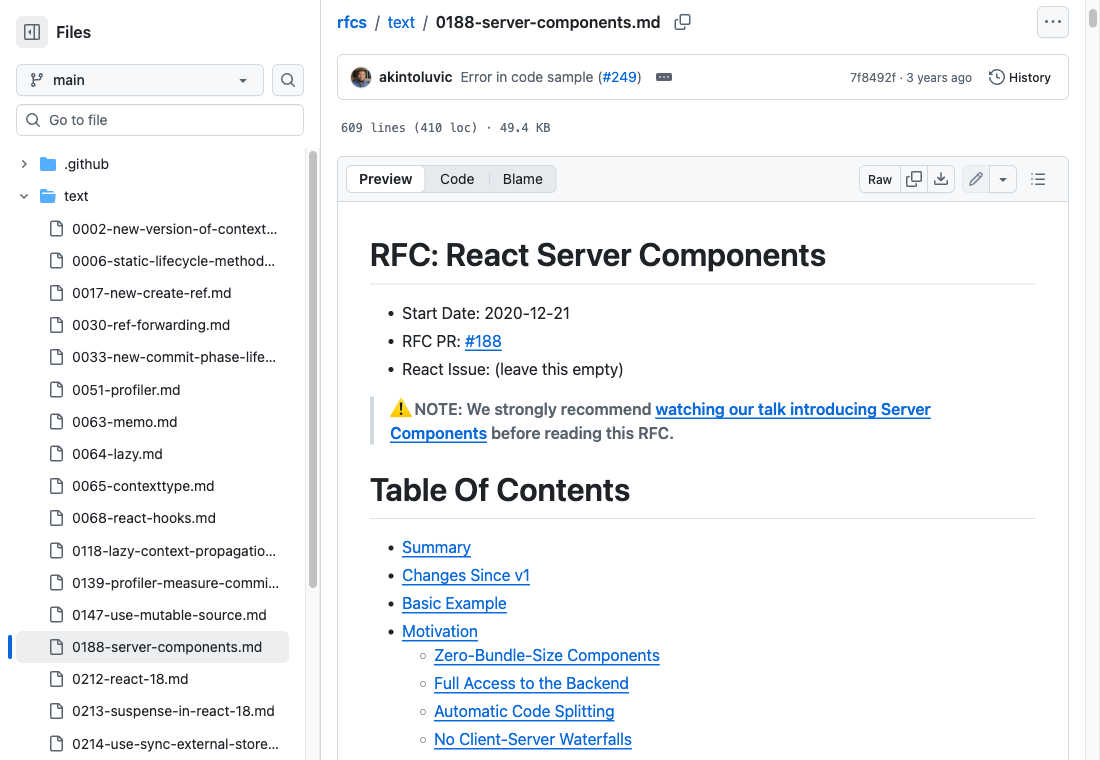Jump to Automatic Code Splitting section
Screen dimensions: 1100x760
pyautogui.click(x=524, y=712)
